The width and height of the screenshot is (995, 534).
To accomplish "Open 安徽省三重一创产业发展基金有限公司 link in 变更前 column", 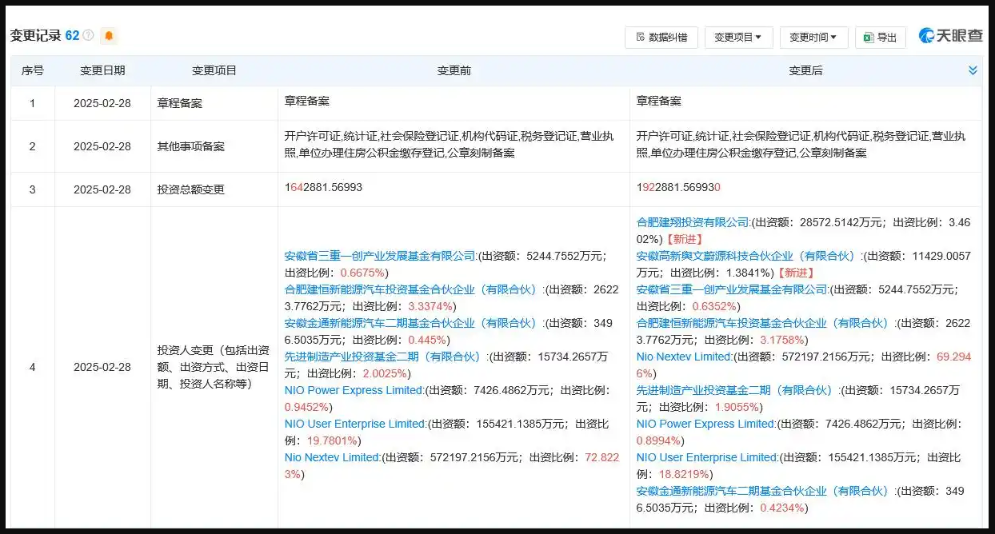I will 379,256.
